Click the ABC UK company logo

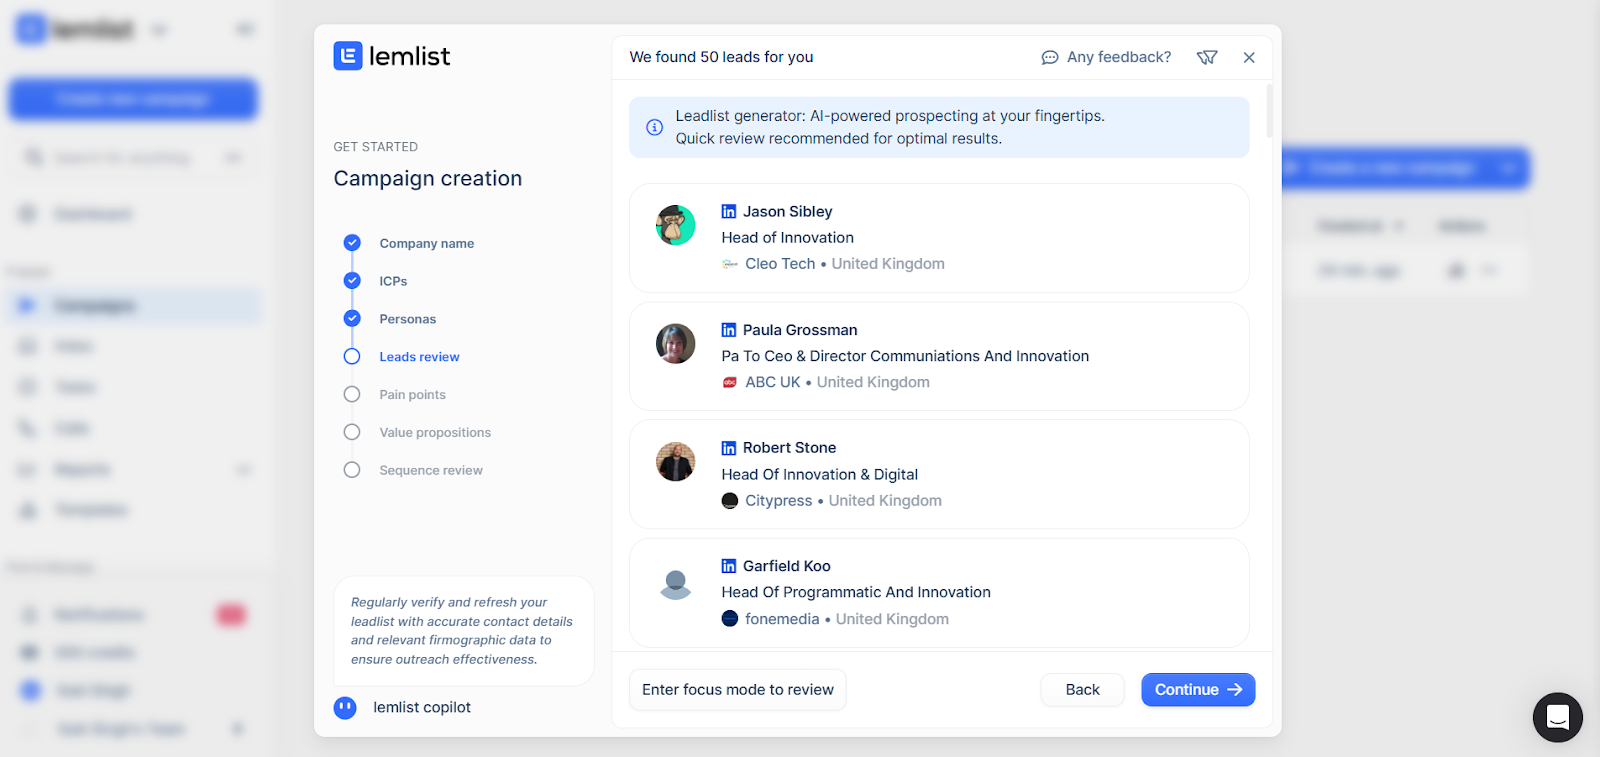tap(730, 382)
